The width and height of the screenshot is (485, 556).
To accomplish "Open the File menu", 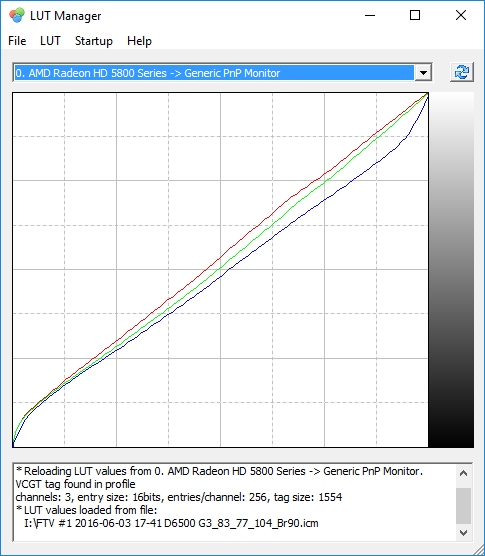I will pos(17,41).
